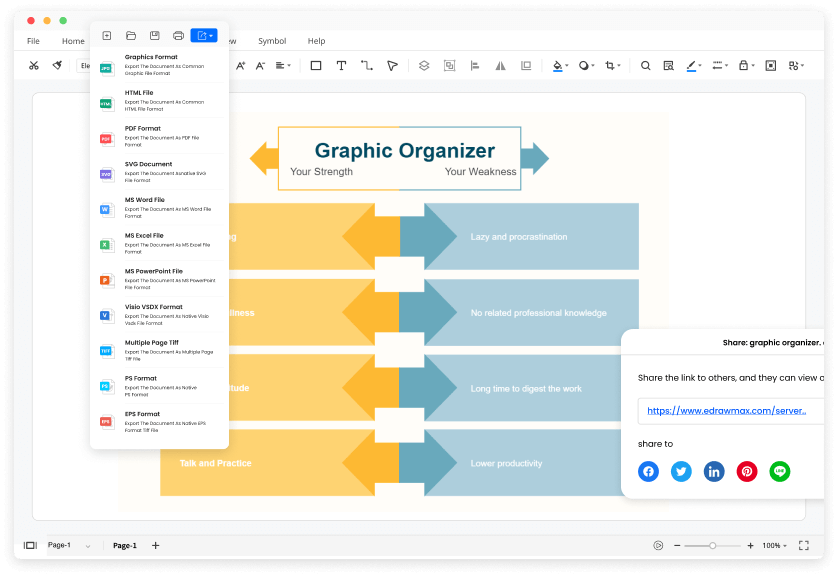
Task: Click the Flip Horizontal mirror icon
Action: (500, 65)
